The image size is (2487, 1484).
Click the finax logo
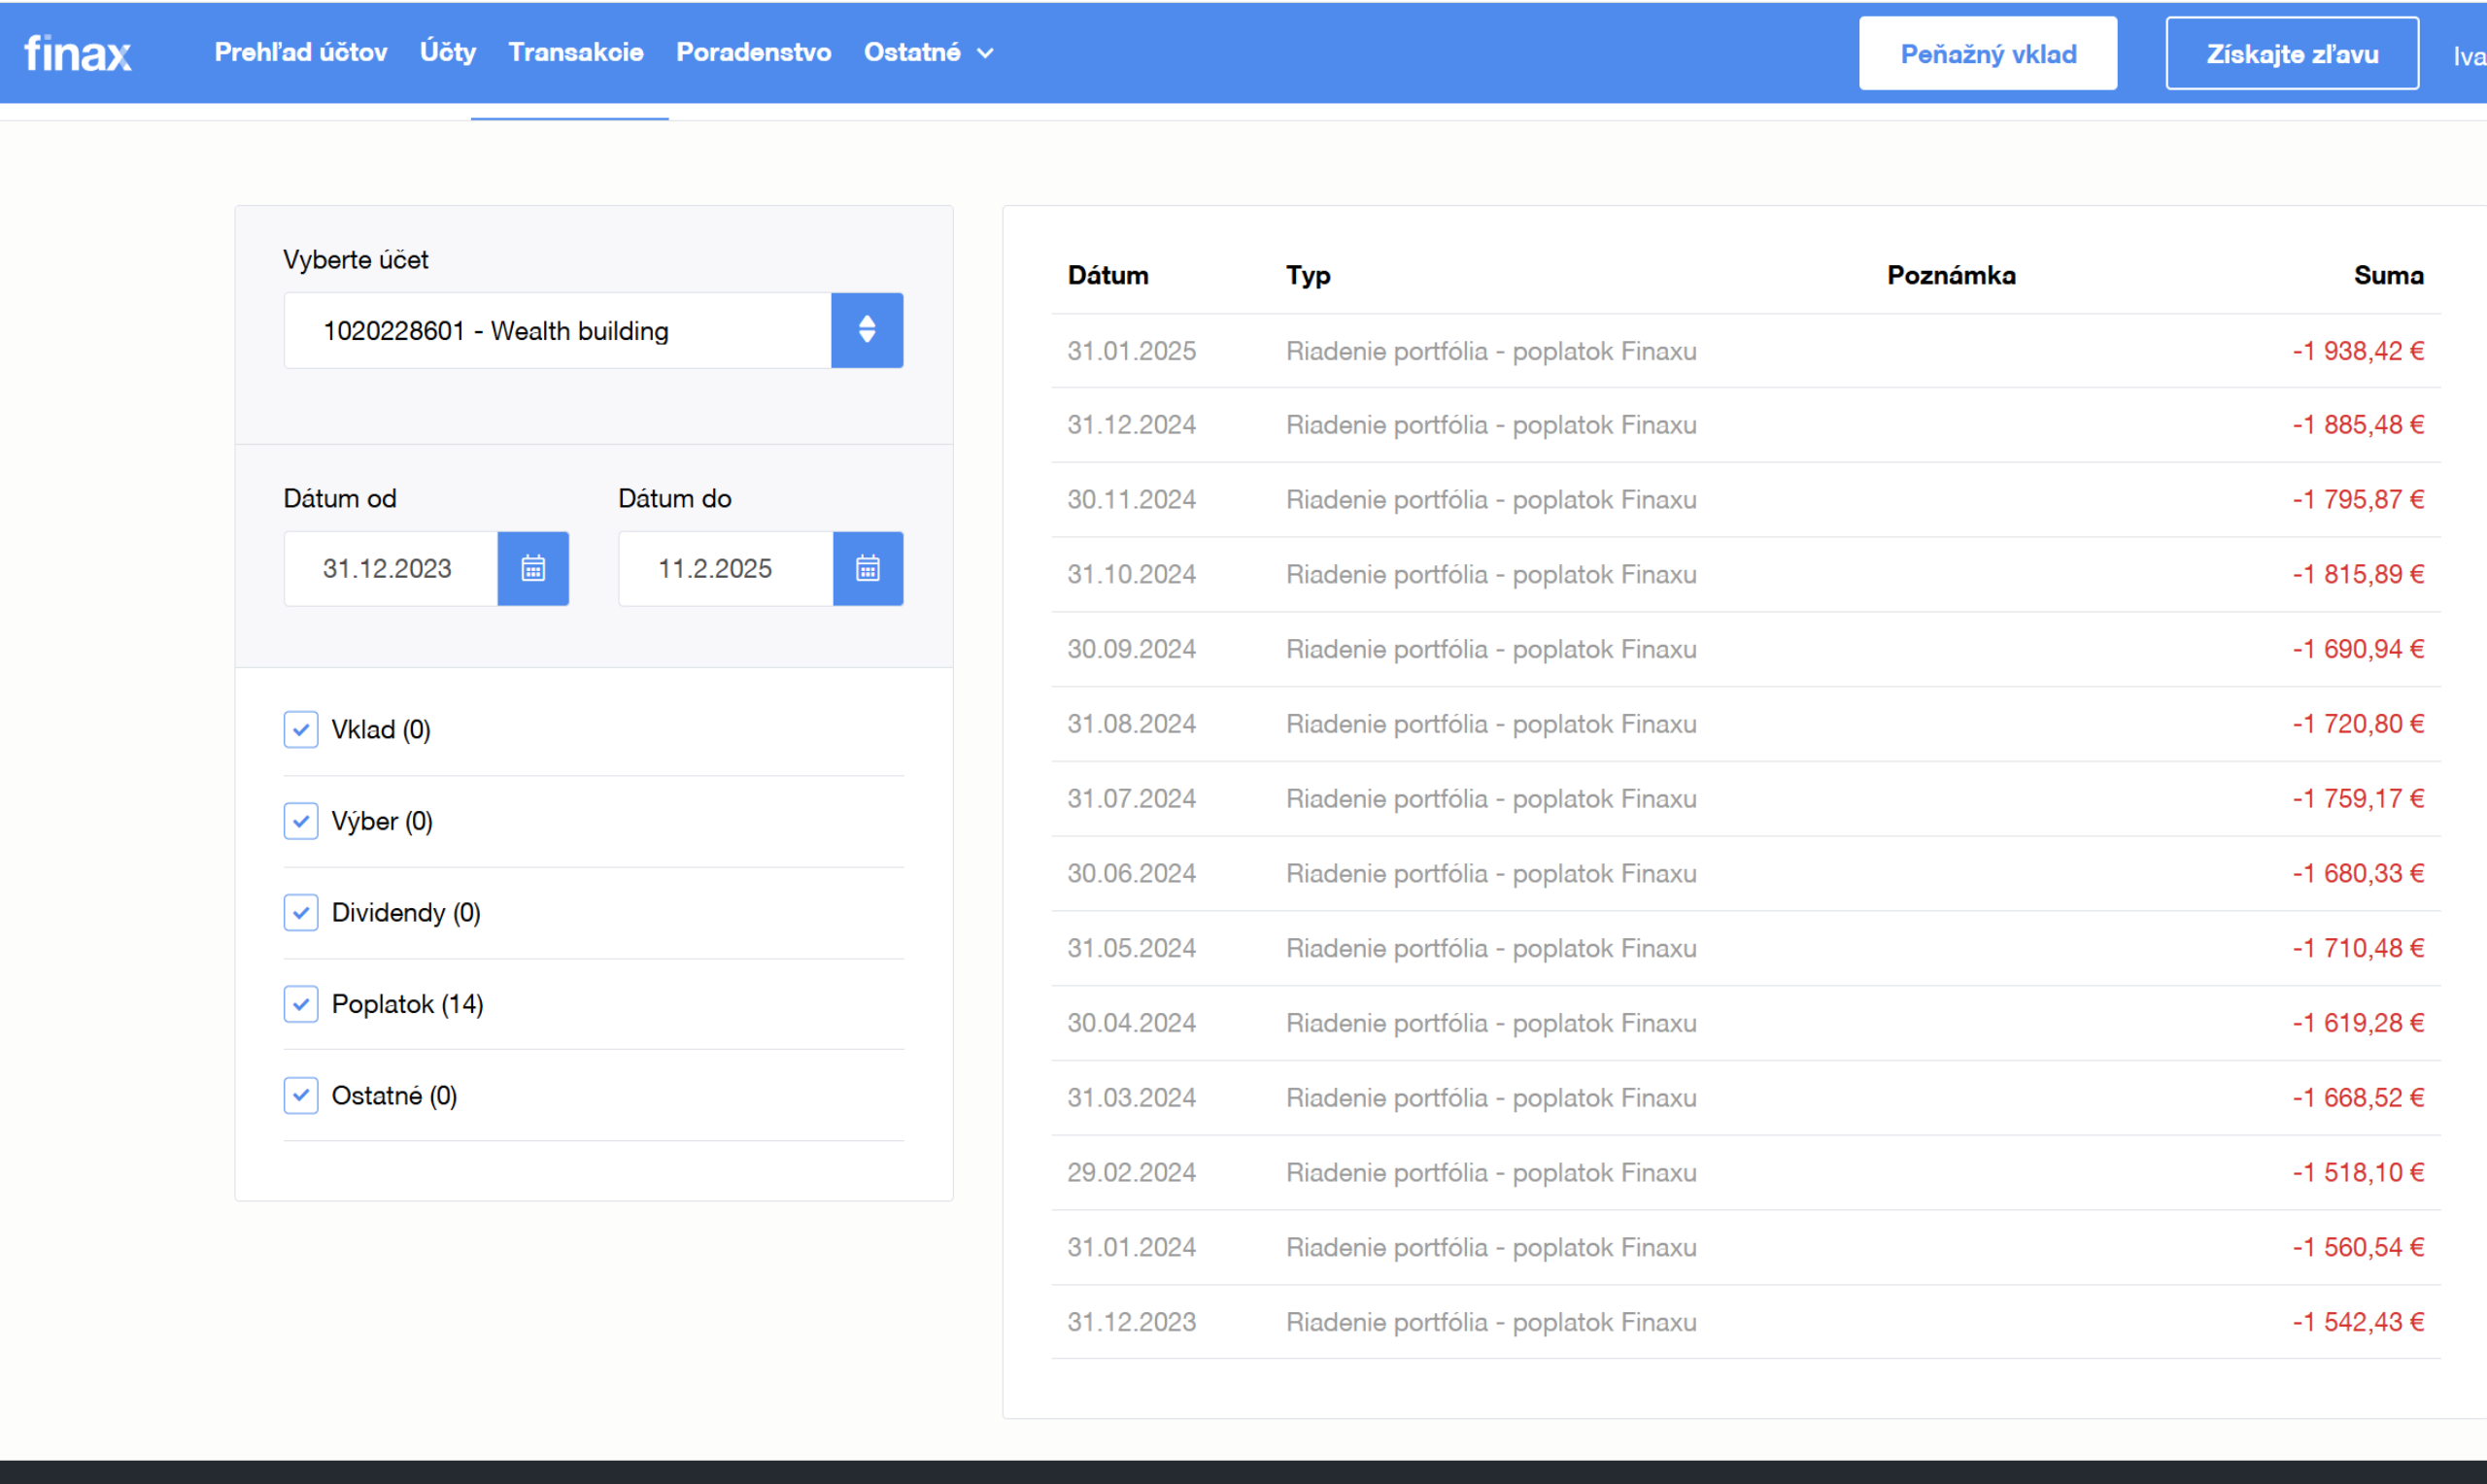click(x=78, y=53)
